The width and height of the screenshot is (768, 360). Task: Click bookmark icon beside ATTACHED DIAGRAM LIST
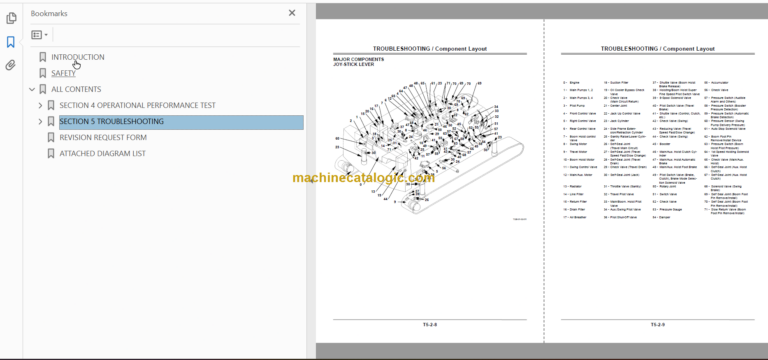point(51,154)
